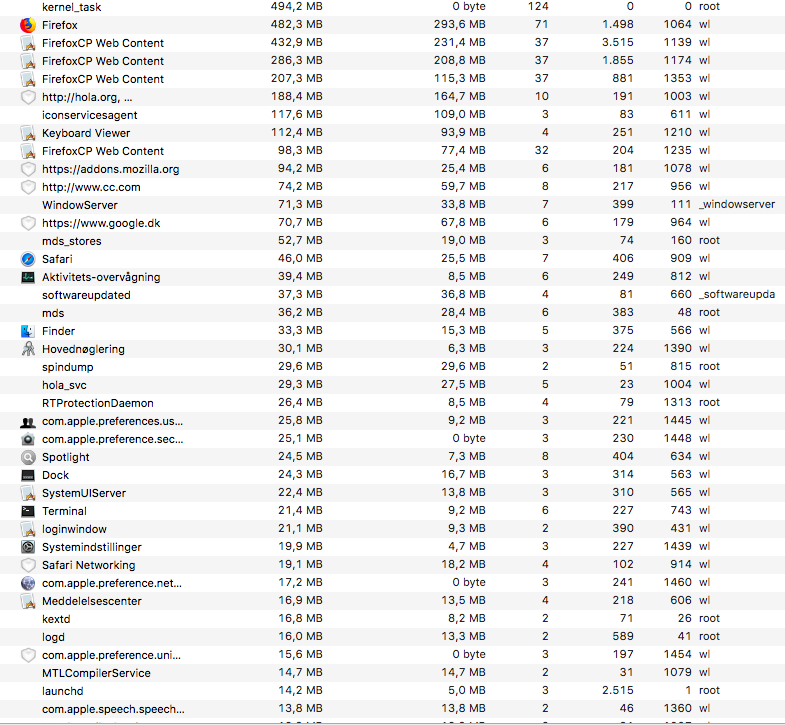
Task: Click the Dock process icon
Action: click(28, 475)
